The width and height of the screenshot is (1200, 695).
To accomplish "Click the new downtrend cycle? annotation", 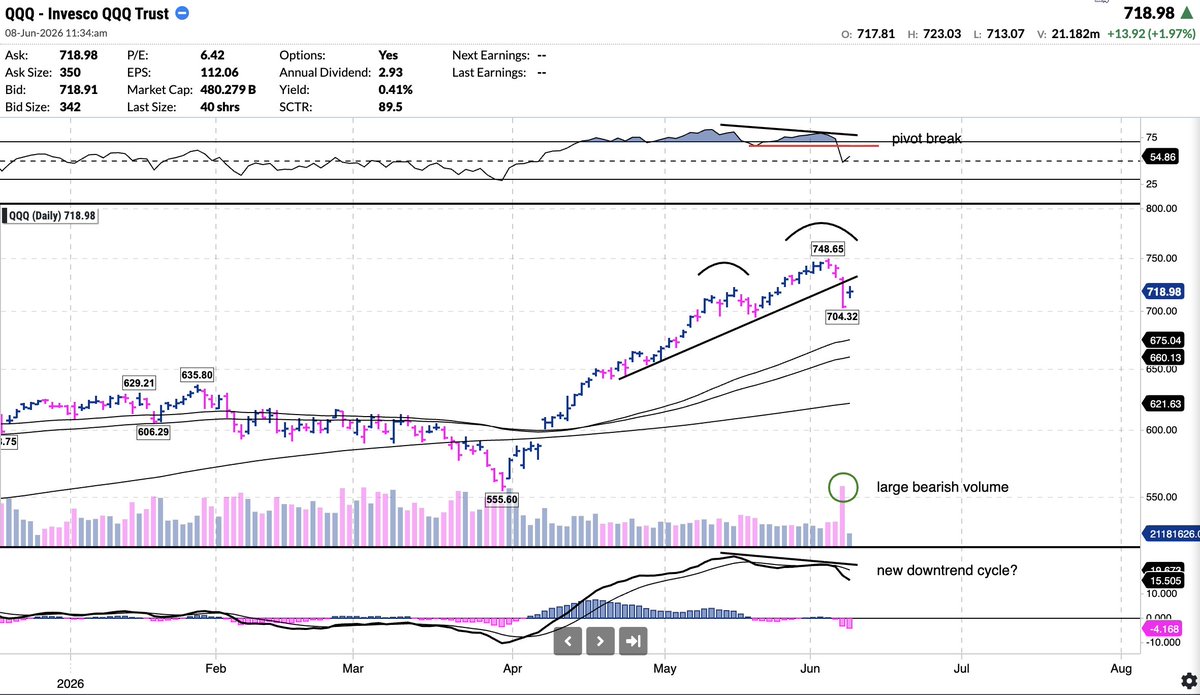I will (x=948, y=570).
